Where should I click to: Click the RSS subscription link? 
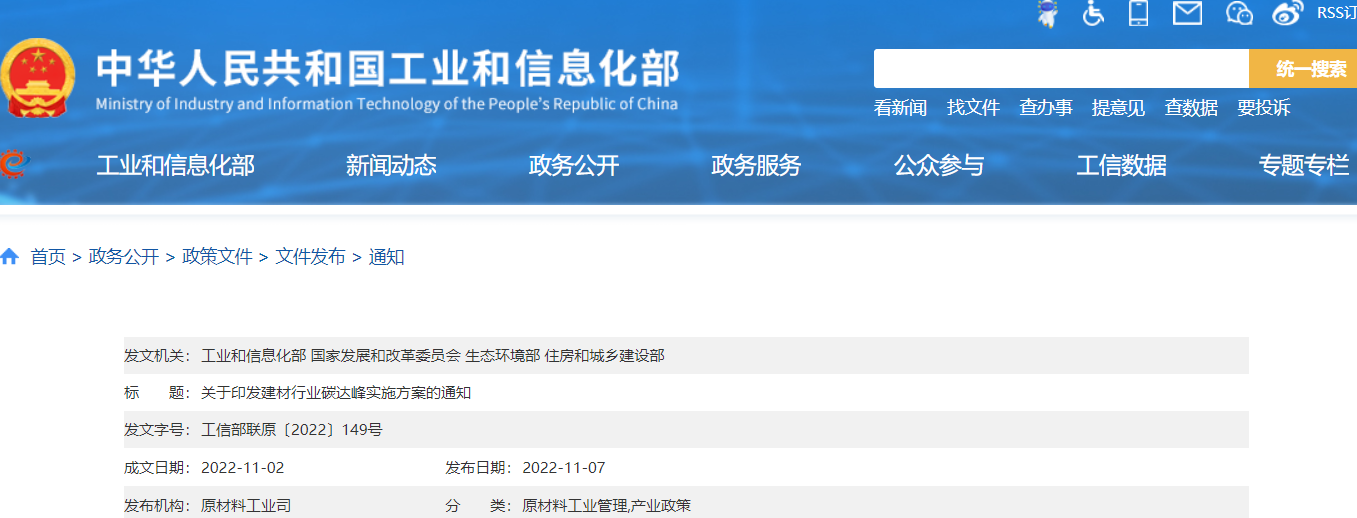(x=1336, y=13)
